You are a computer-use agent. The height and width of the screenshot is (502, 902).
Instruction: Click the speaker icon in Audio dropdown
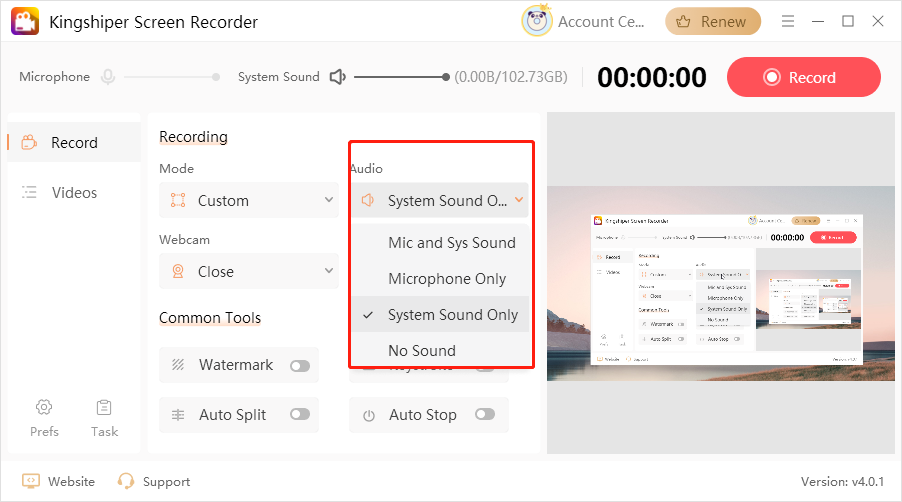tap(368, 200)
